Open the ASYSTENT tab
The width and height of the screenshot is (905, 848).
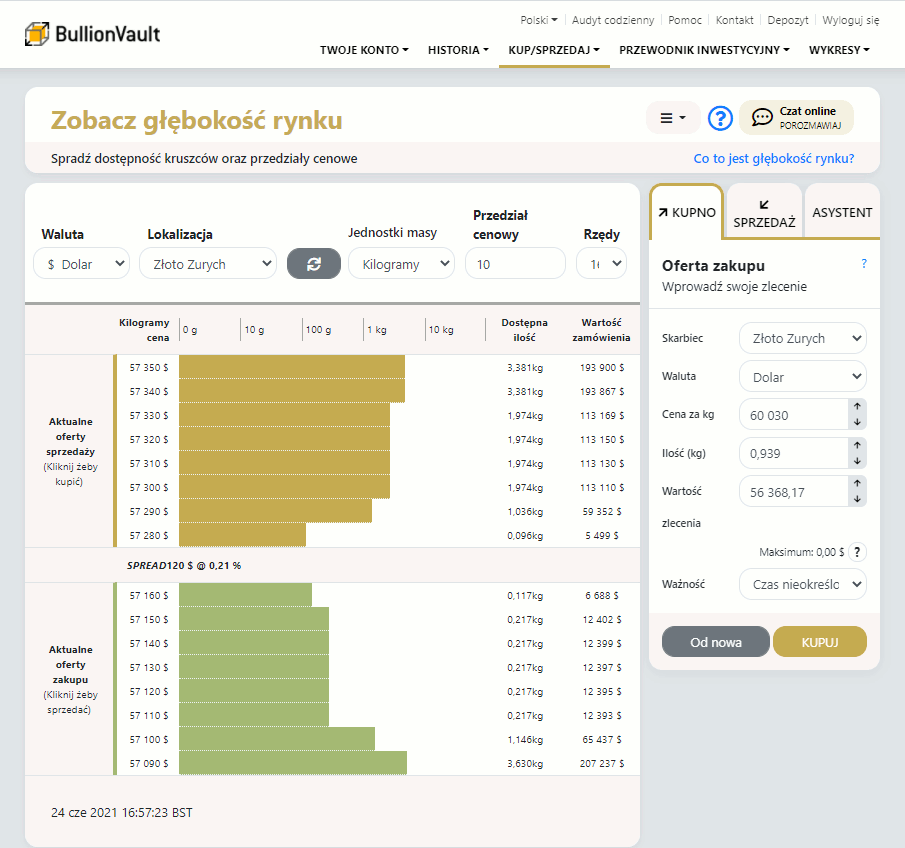click(842, 213)
